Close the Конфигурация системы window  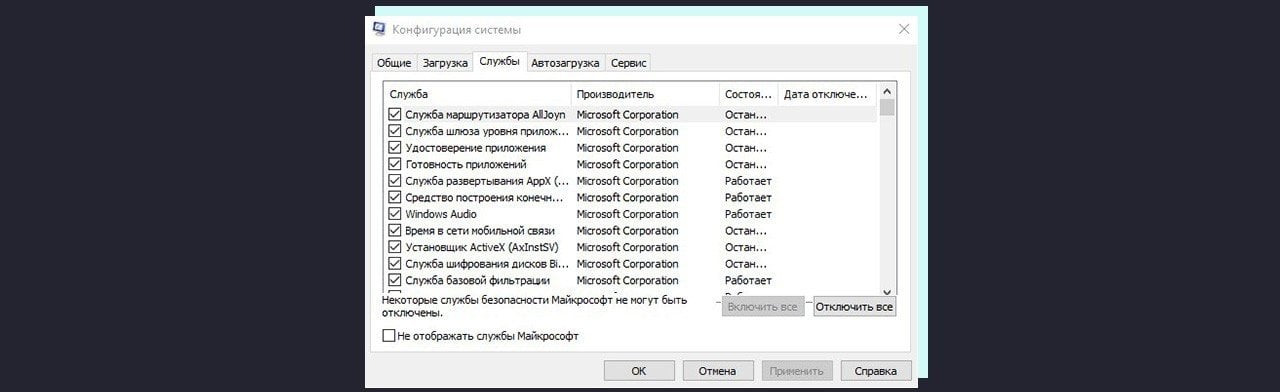(904, 29)
